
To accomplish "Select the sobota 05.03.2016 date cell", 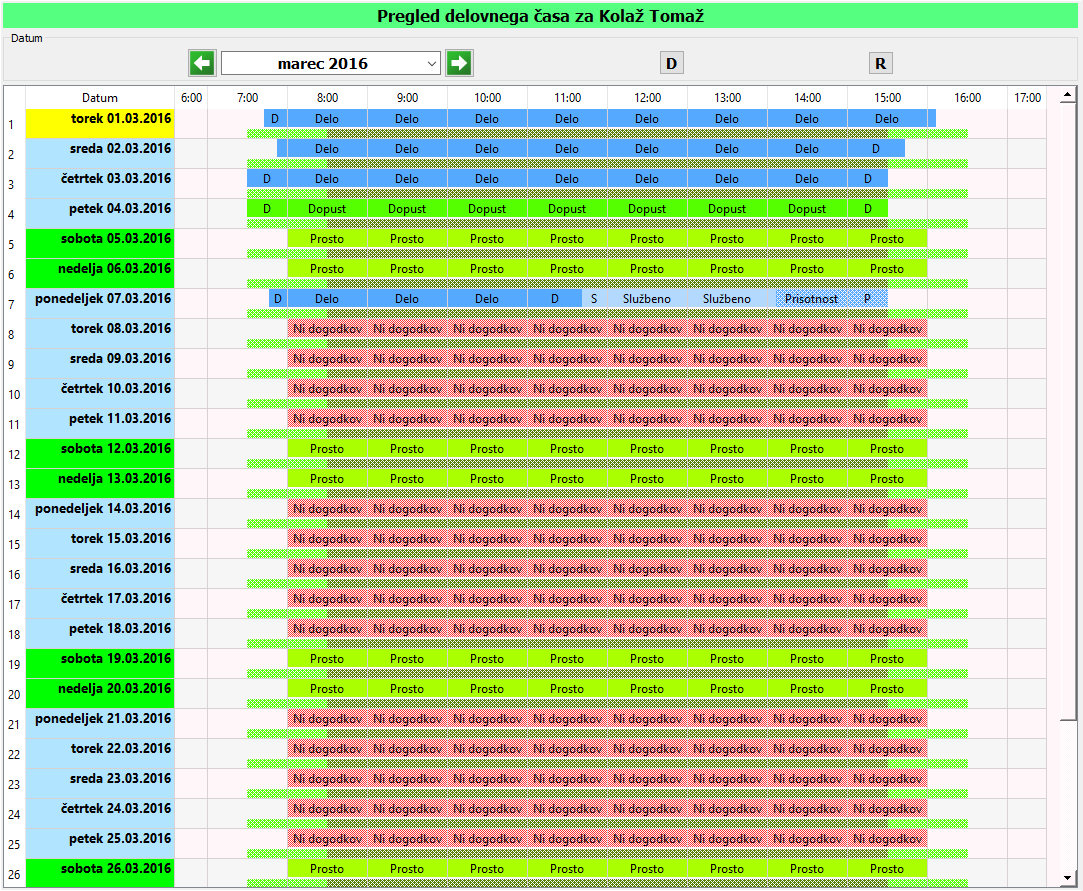I will point(100,239).
